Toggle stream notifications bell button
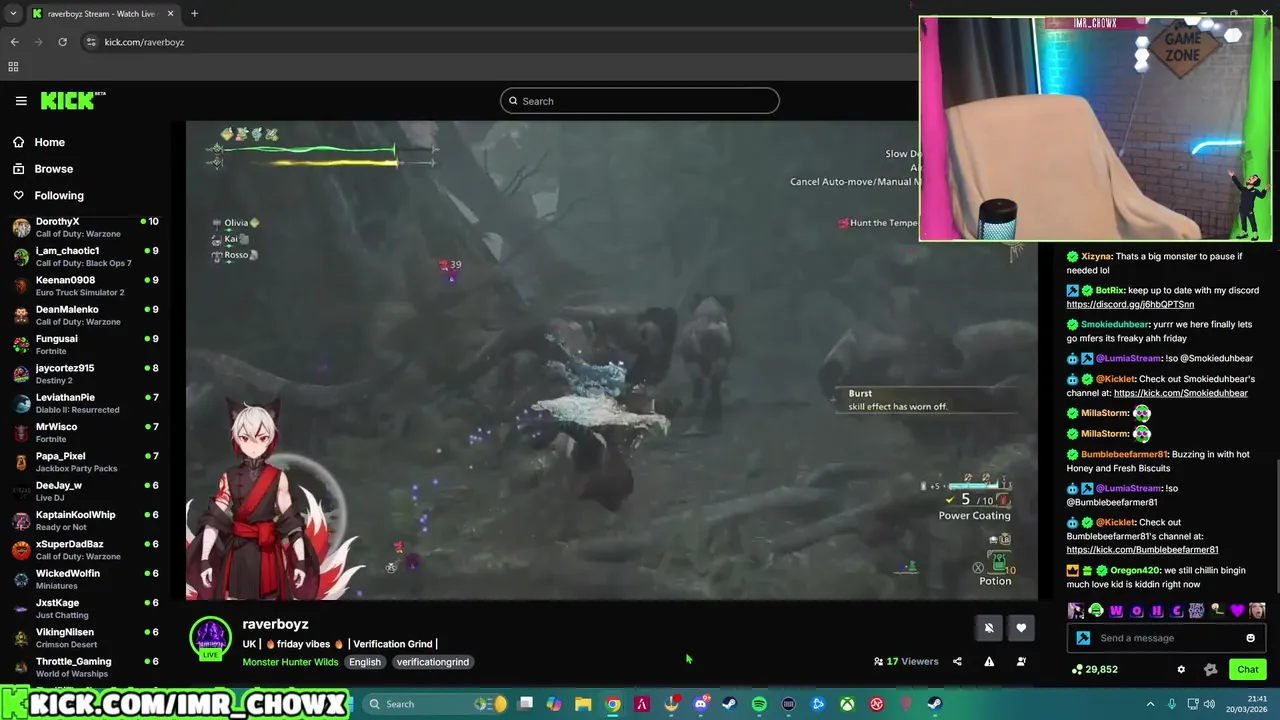1280x720 pixels. click(x=989, y=628)
